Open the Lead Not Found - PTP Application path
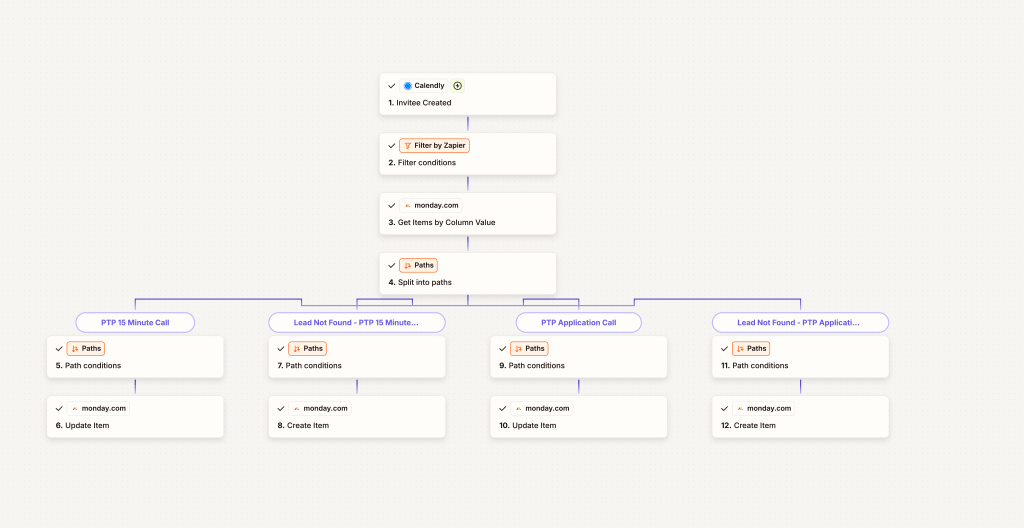This screenshot has height=528, width=1024. pyautogui.click(x=800, y=323)
